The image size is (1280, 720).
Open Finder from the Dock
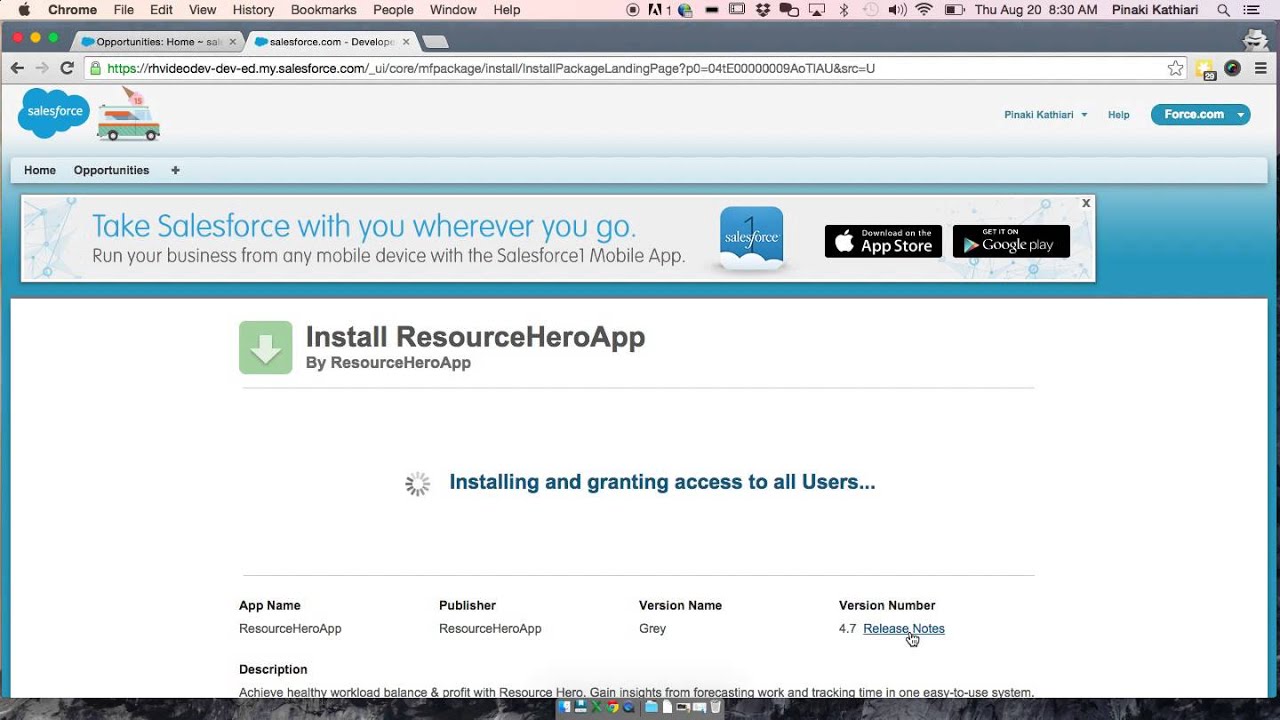565,707
